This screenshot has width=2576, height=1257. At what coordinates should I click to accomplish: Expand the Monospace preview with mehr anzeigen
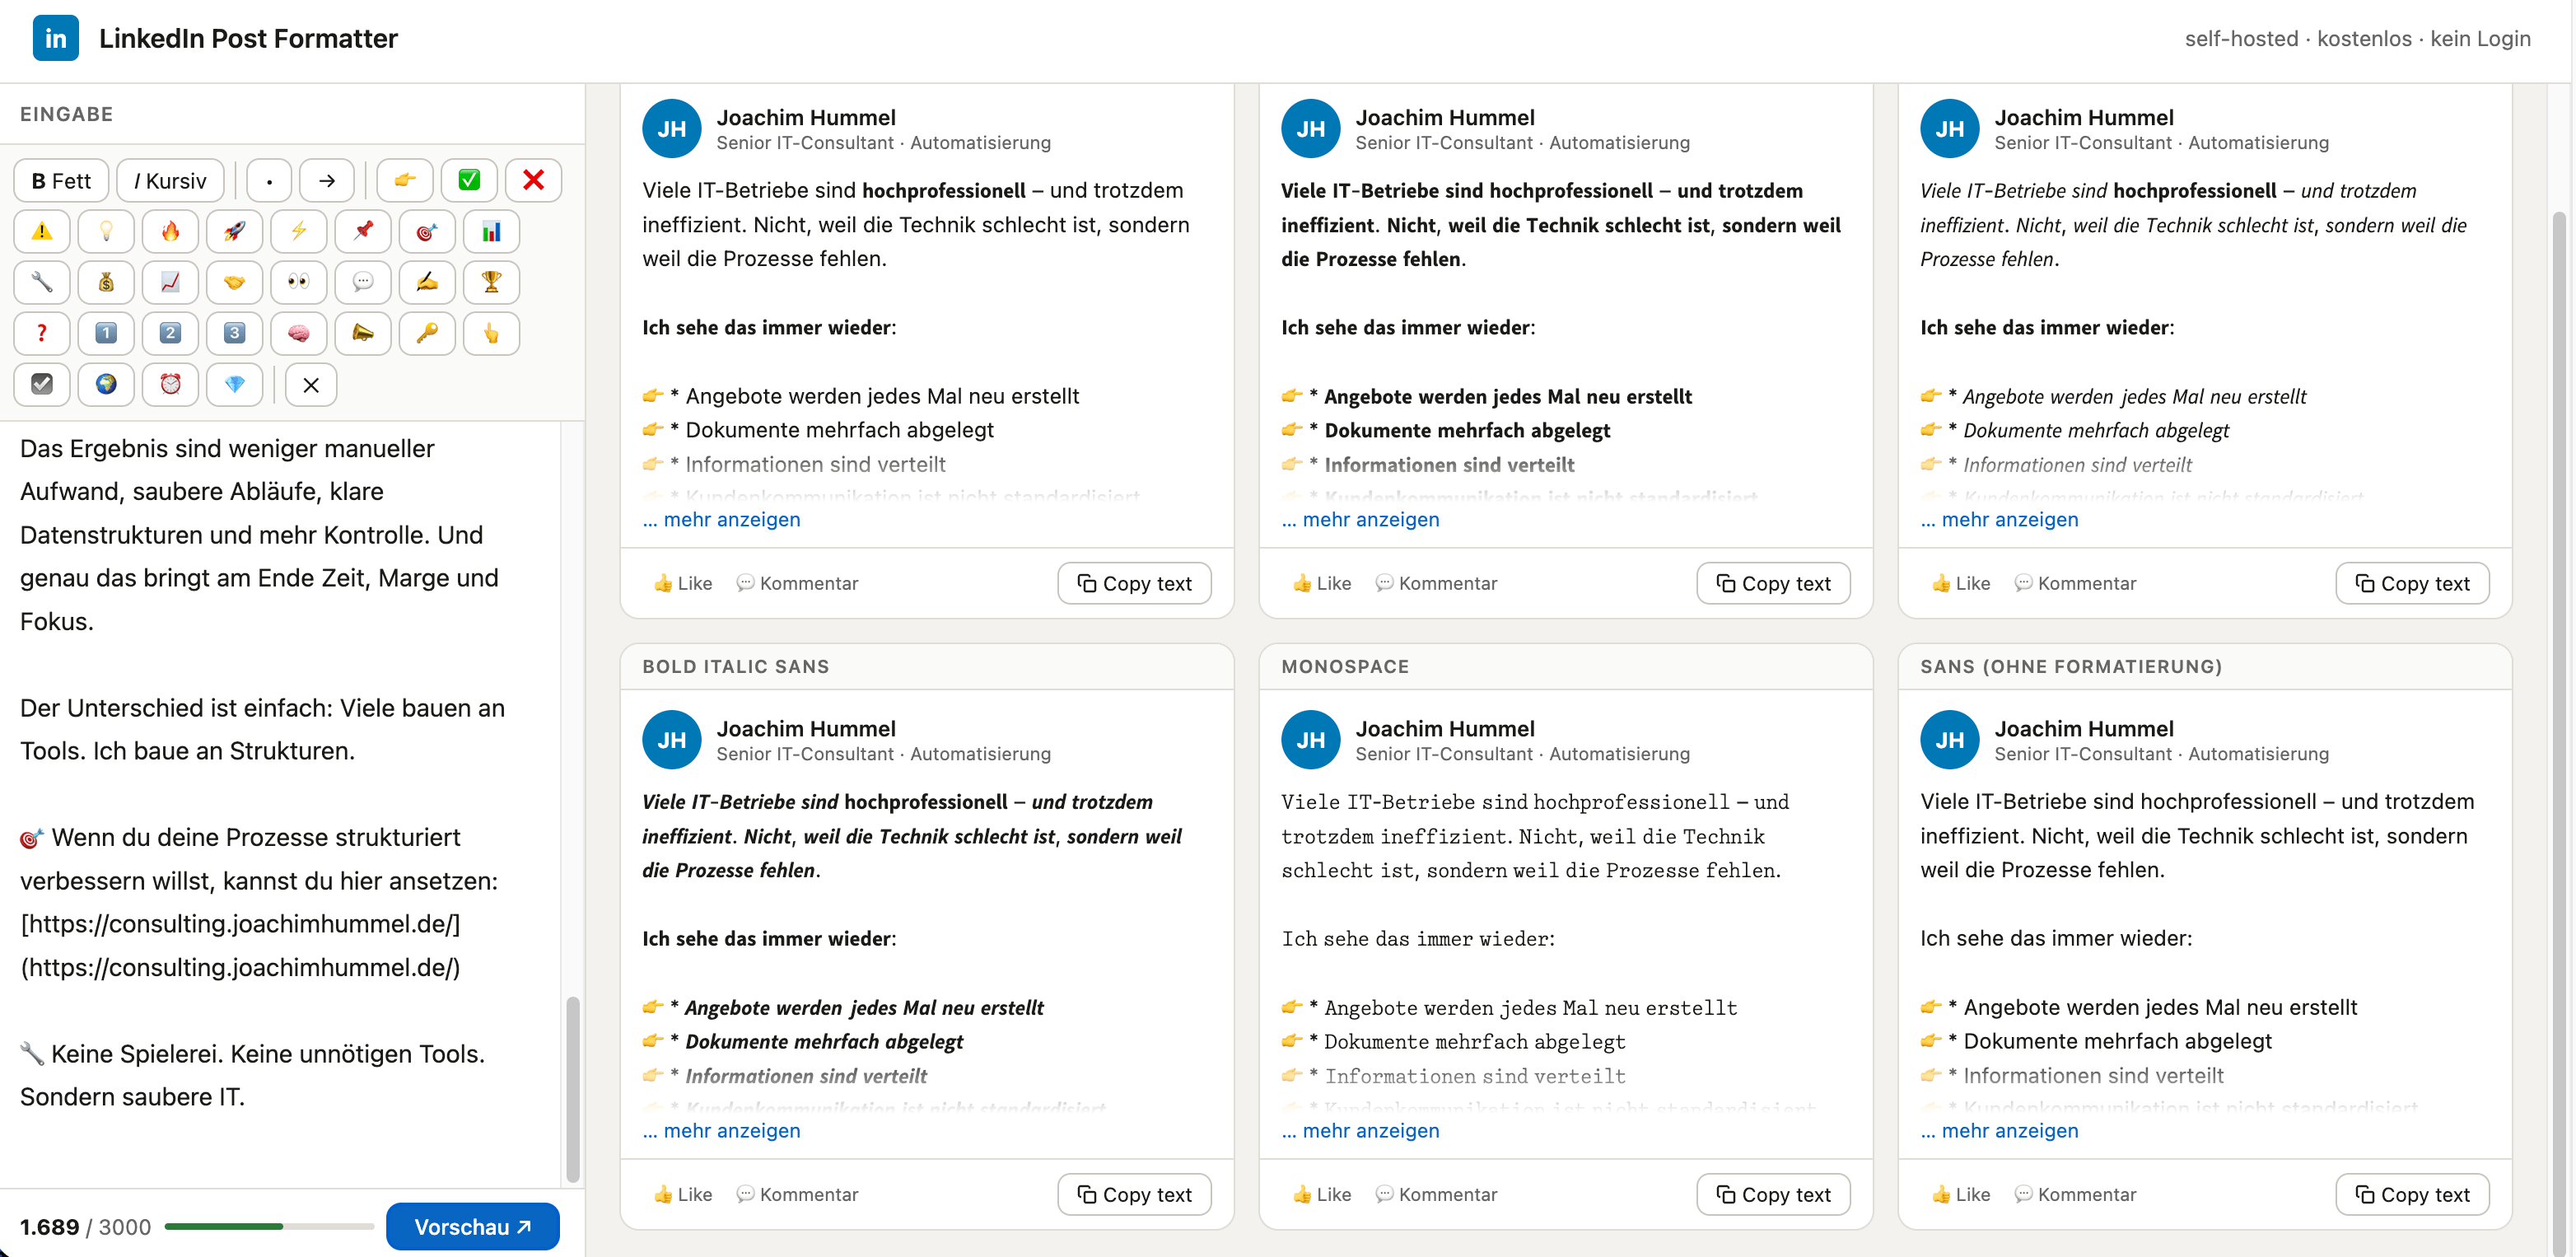pyautogui.click(x=1370, y=1130)
